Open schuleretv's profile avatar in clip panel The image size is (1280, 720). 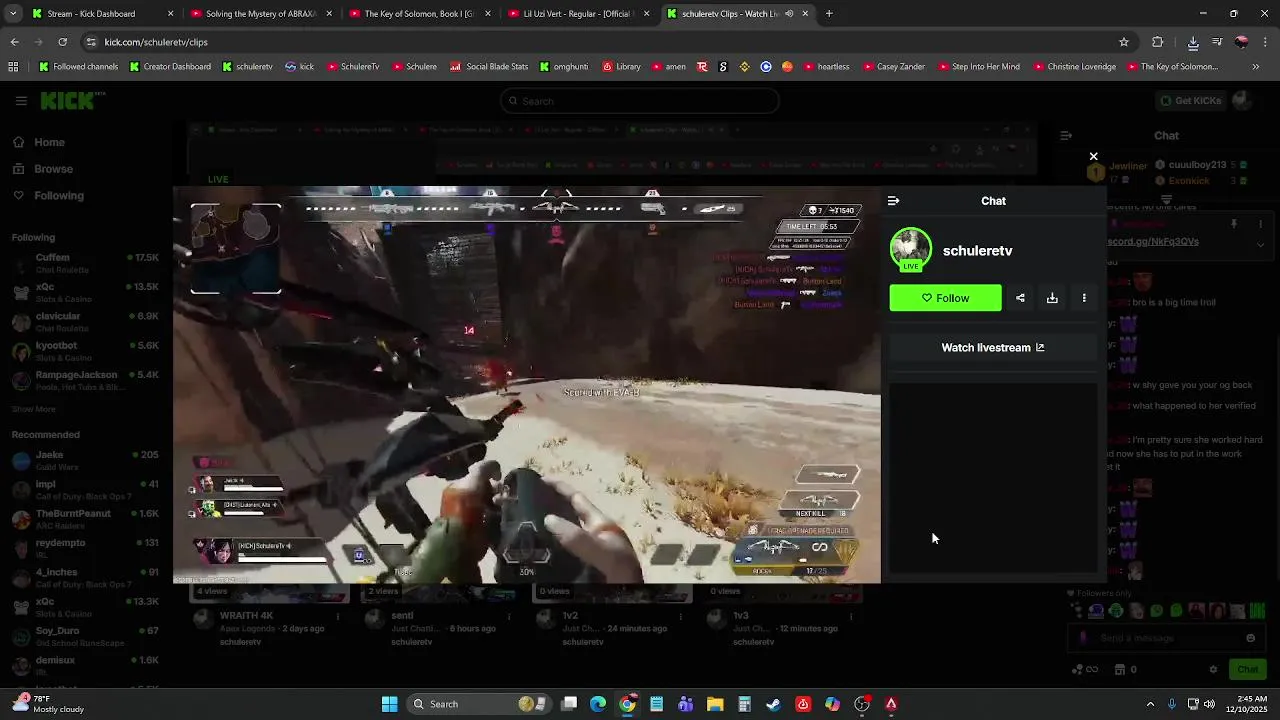click(x=910, y=250)
